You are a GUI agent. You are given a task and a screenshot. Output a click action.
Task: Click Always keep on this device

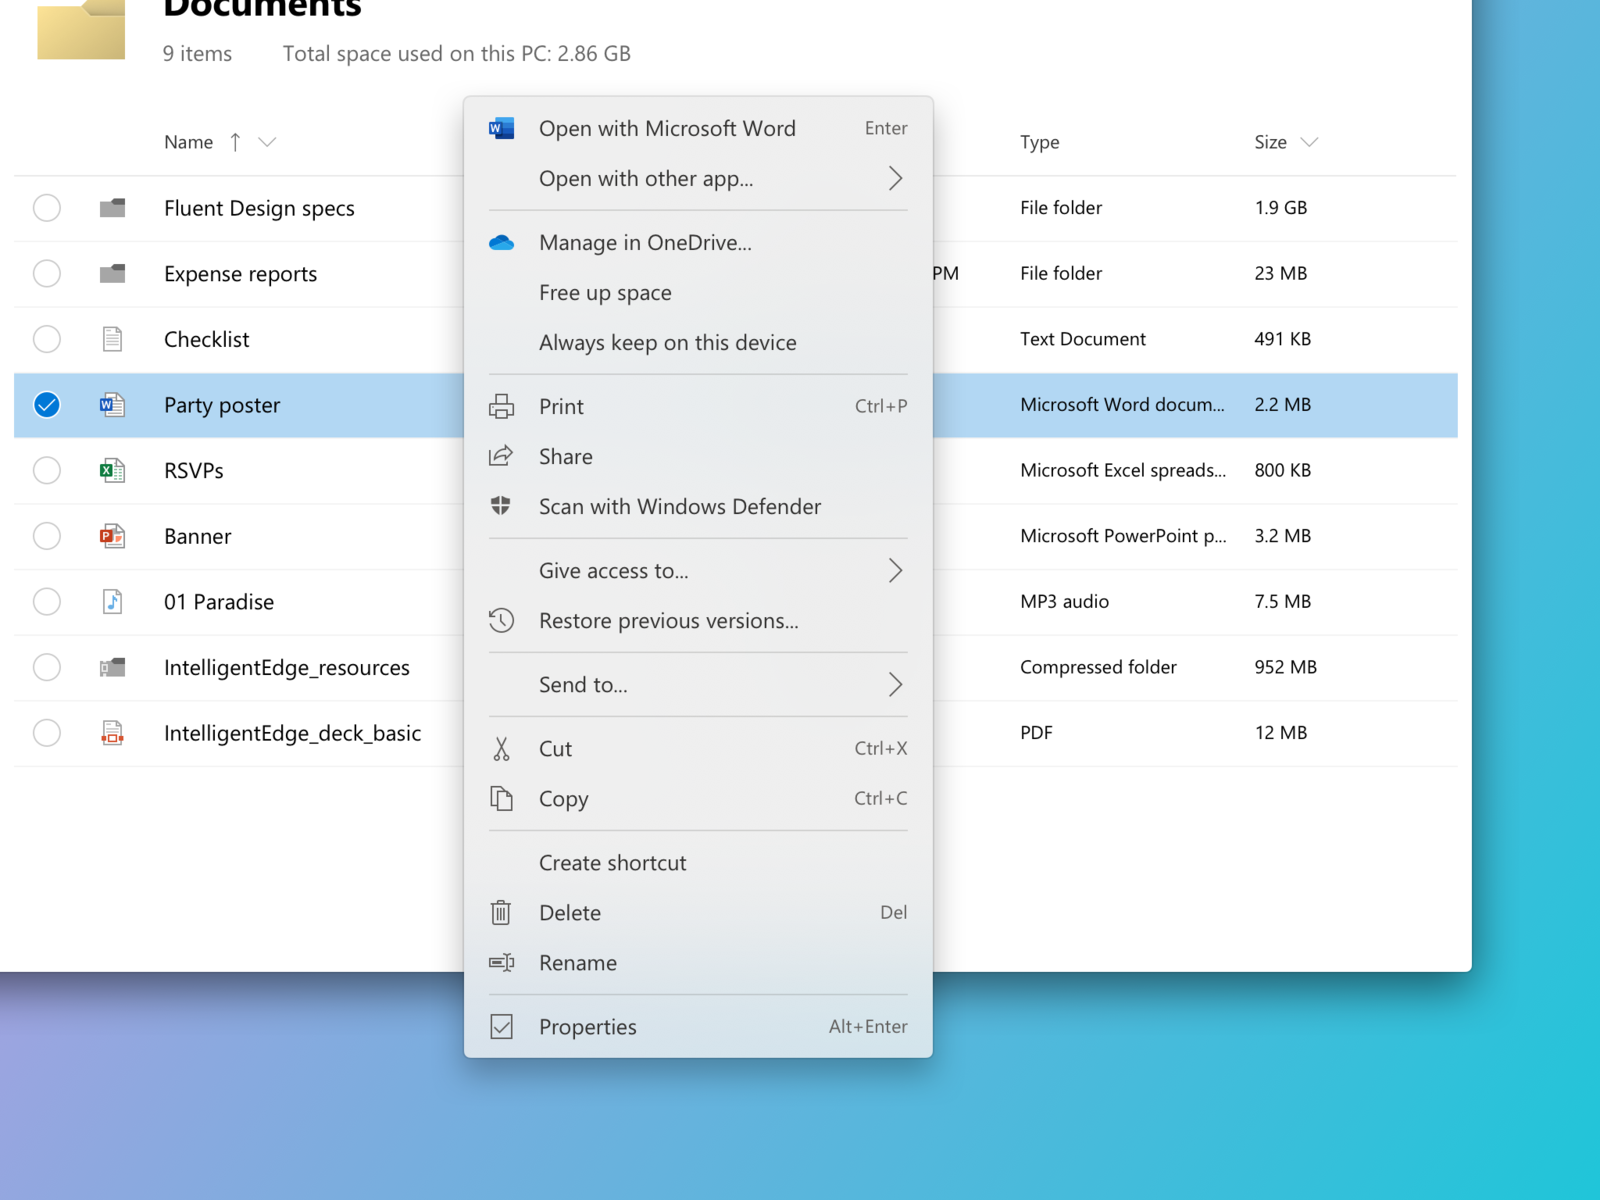[x=667, y=342]
